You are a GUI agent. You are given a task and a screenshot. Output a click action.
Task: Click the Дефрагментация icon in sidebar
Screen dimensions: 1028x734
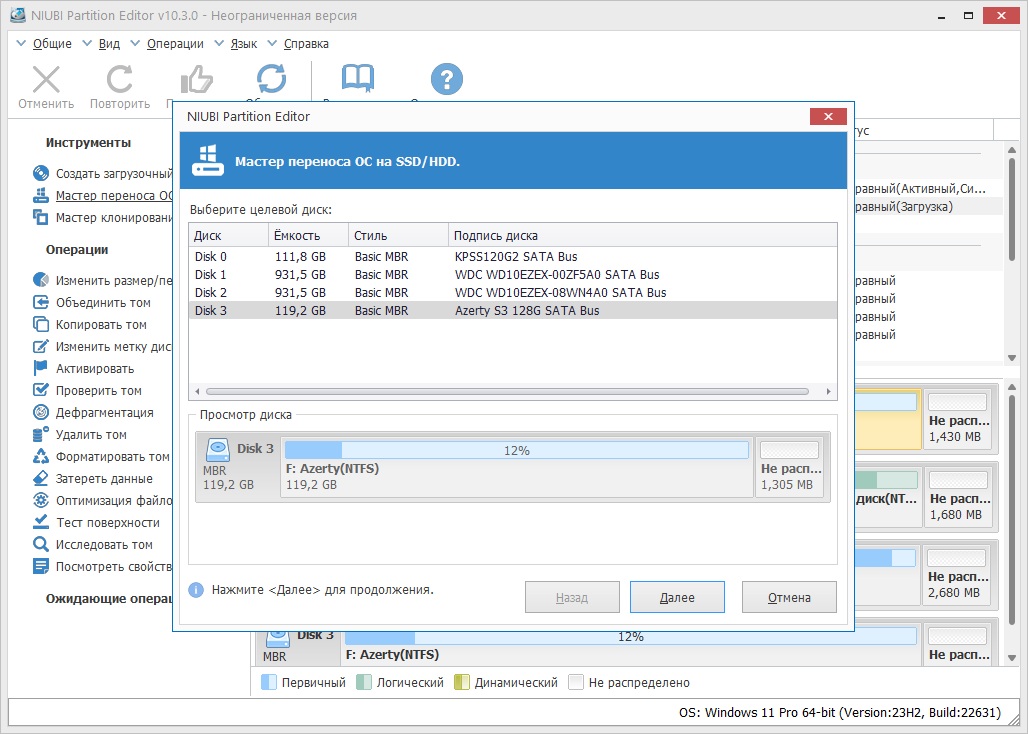pyautogui.click(x=41, y=413)
